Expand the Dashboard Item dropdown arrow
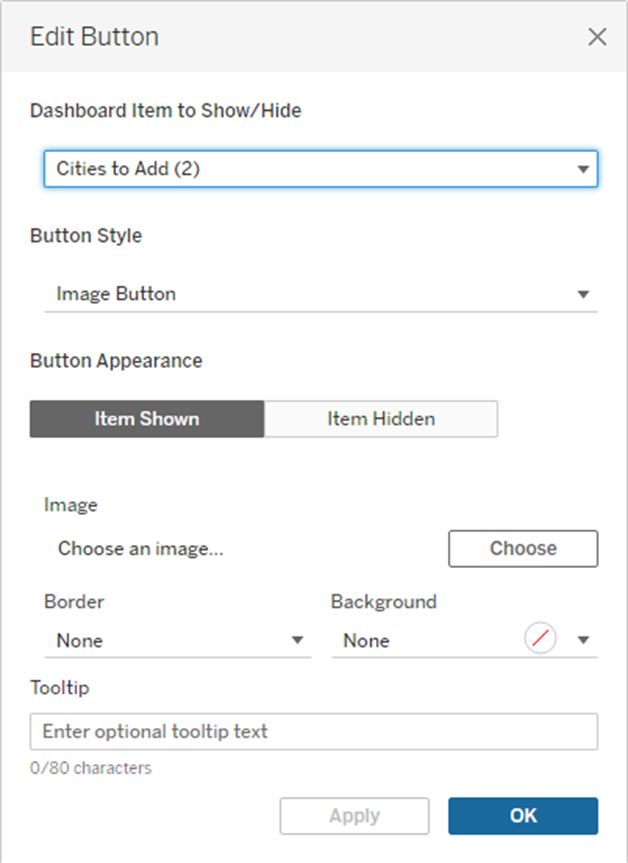 (x=583, y=170)
